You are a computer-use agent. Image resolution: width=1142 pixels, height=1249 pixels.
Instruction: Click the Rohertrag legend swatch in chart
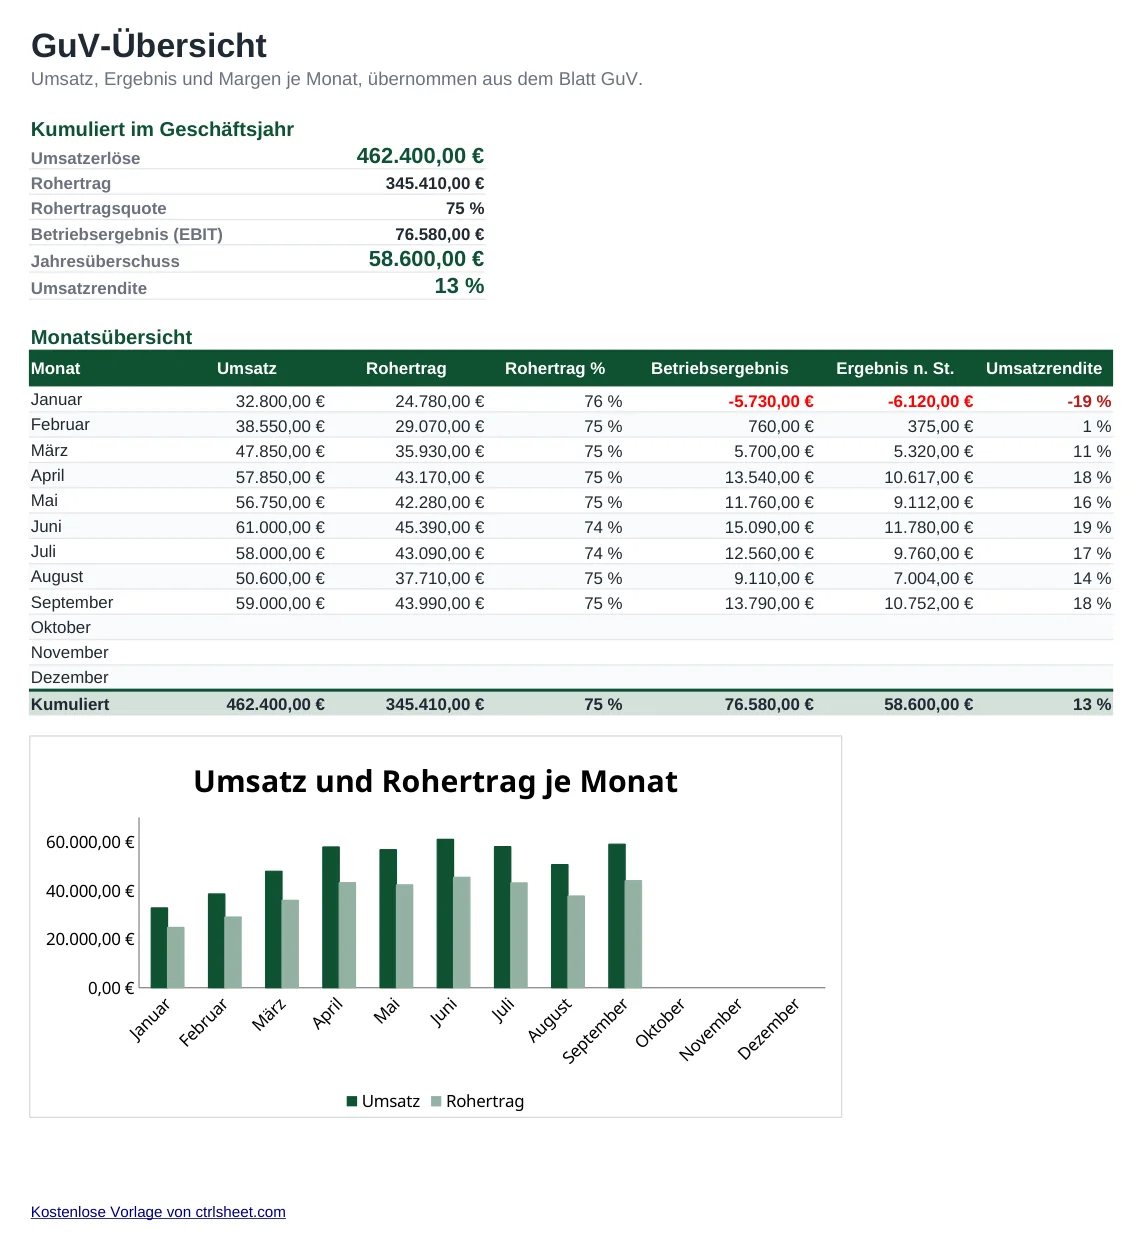436,1101
